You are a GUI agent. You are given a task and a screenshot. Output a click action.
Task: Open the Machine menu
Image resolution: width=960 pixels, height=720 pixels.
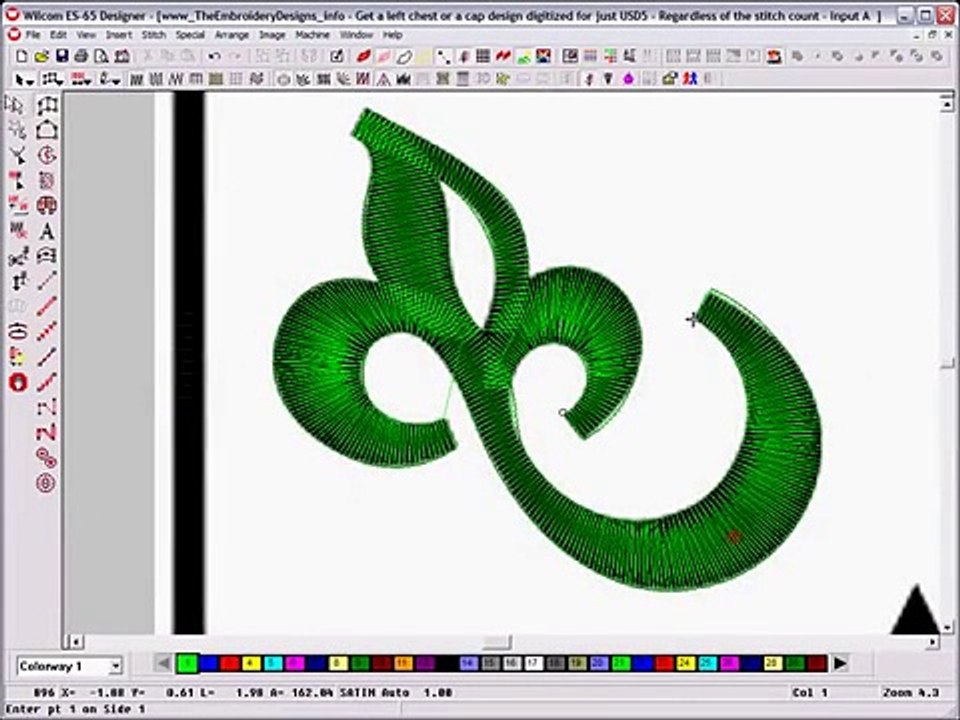click(312, 35)
